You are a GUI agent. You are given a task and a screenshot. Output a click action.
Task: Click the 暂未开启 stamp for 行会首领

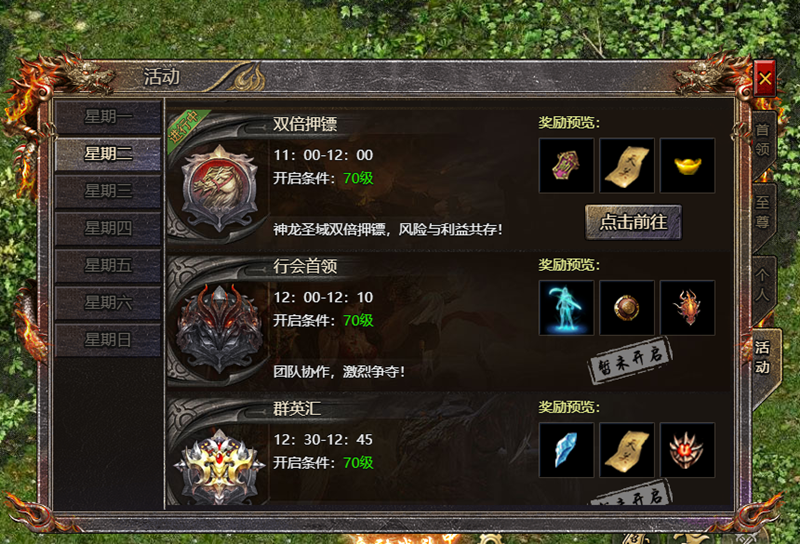click(x=631, y=360)
